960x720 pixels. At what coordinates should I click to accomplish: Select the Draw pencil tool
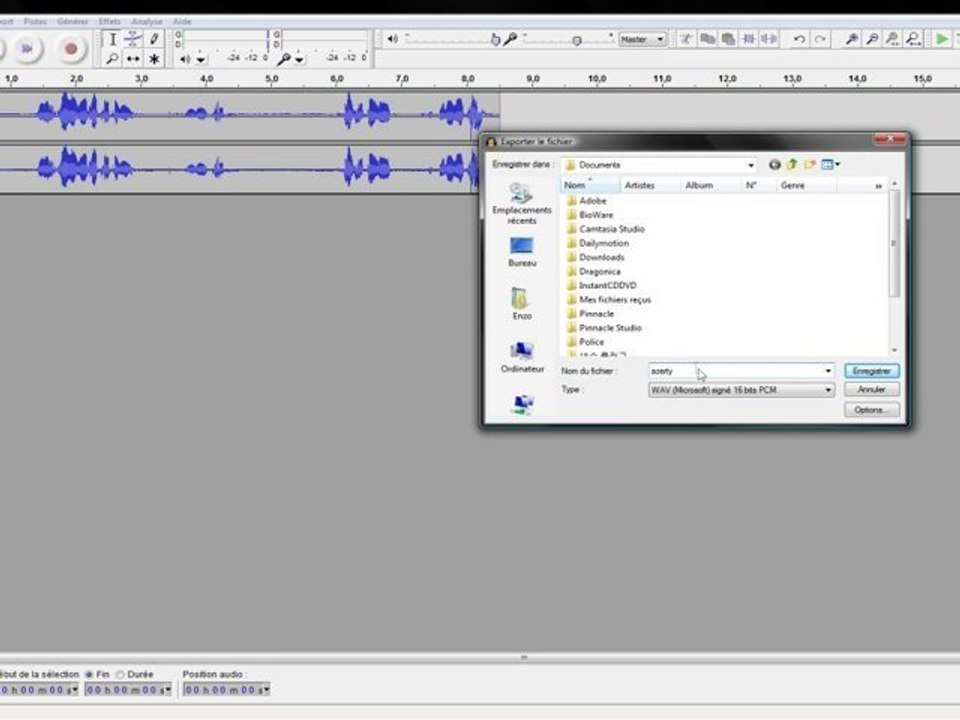click(x=154, y=40)
